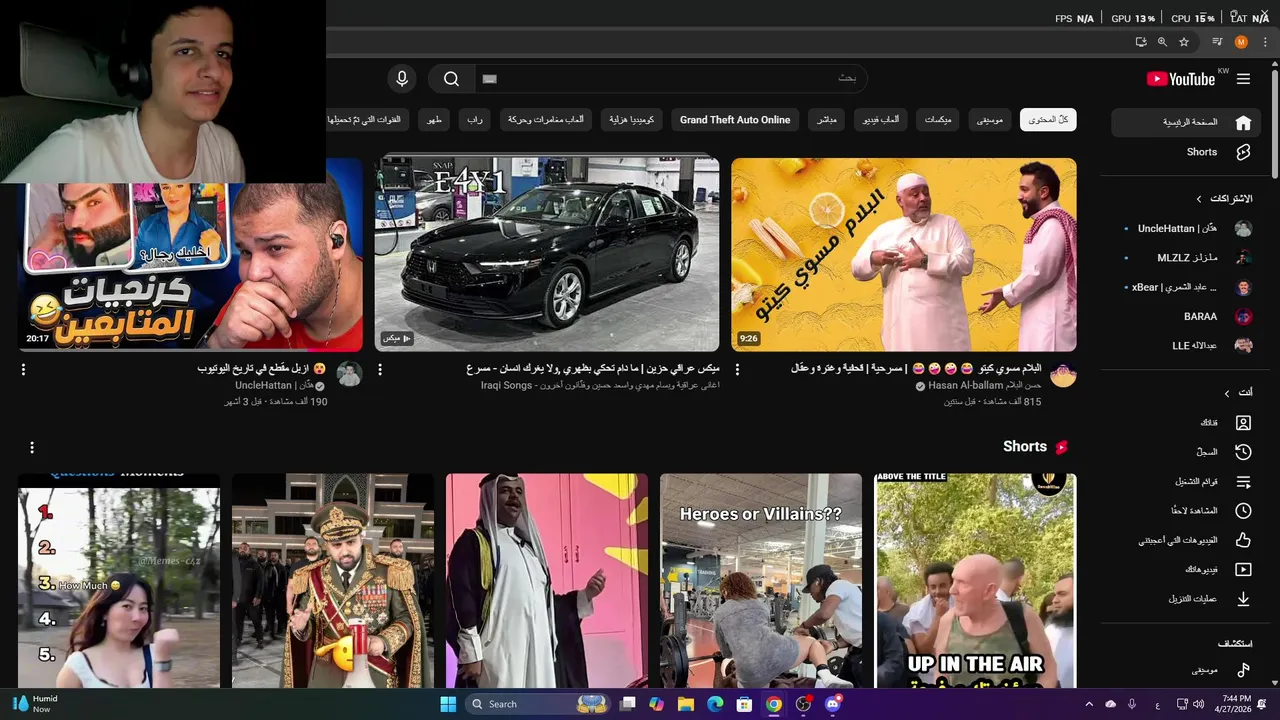
Task: Open the Windows Start menu
Action: pos(448,704)
